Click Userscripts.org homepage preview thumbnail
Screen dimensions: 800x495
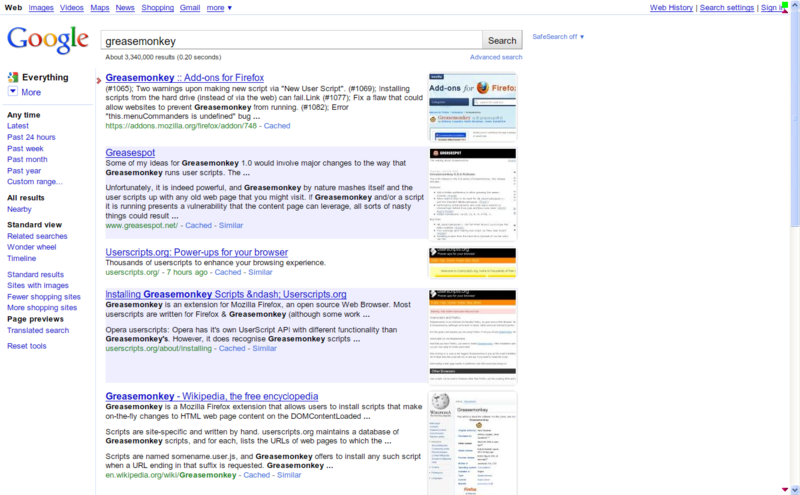[x=472, y=263]
